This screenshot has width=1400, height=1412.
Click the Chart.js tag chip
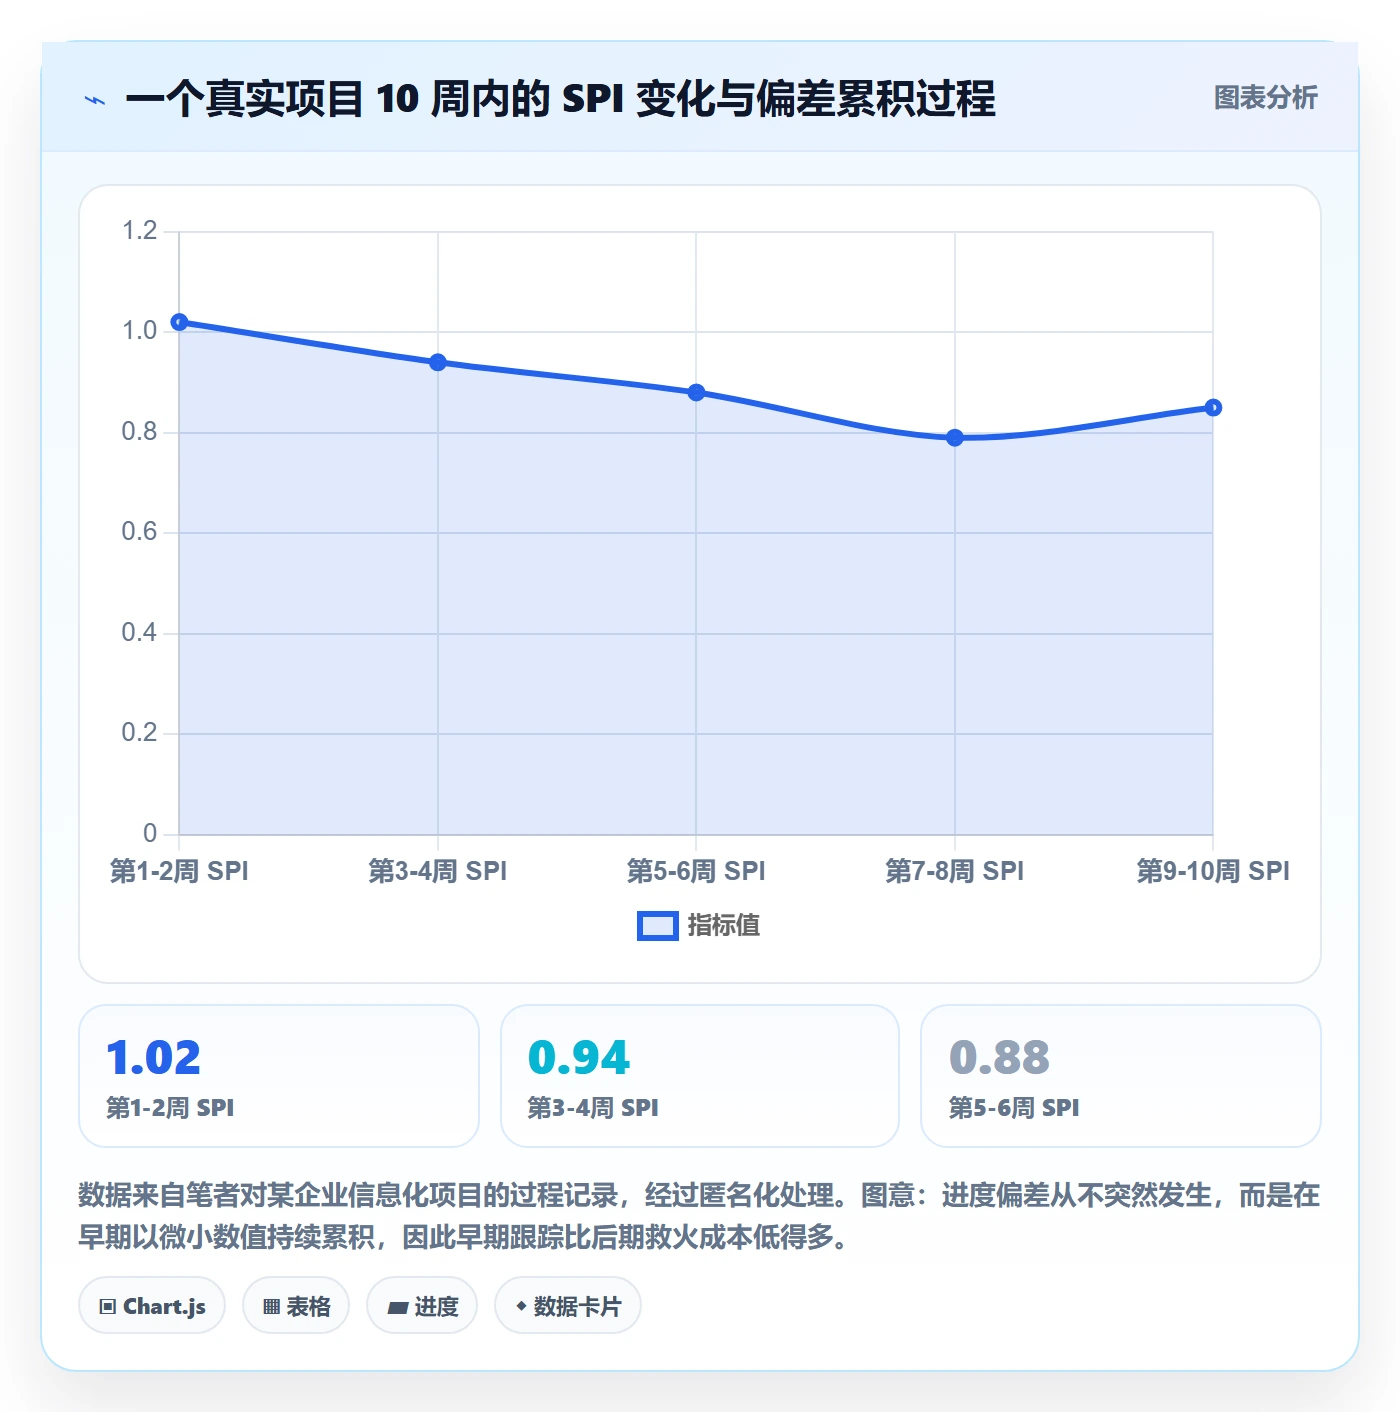tap(152, 1306)
